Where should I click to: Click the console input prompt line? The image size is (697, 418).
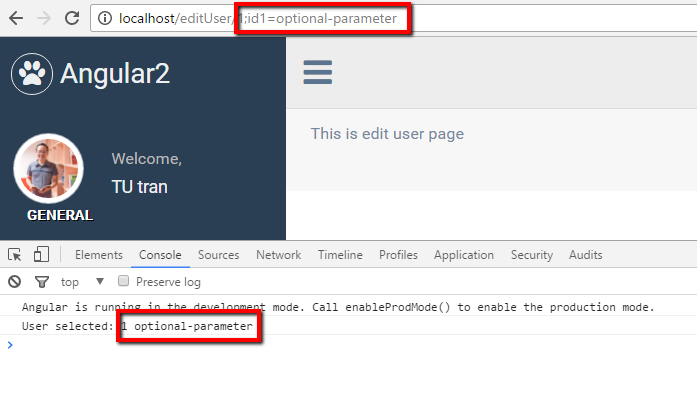pos(348,345)
